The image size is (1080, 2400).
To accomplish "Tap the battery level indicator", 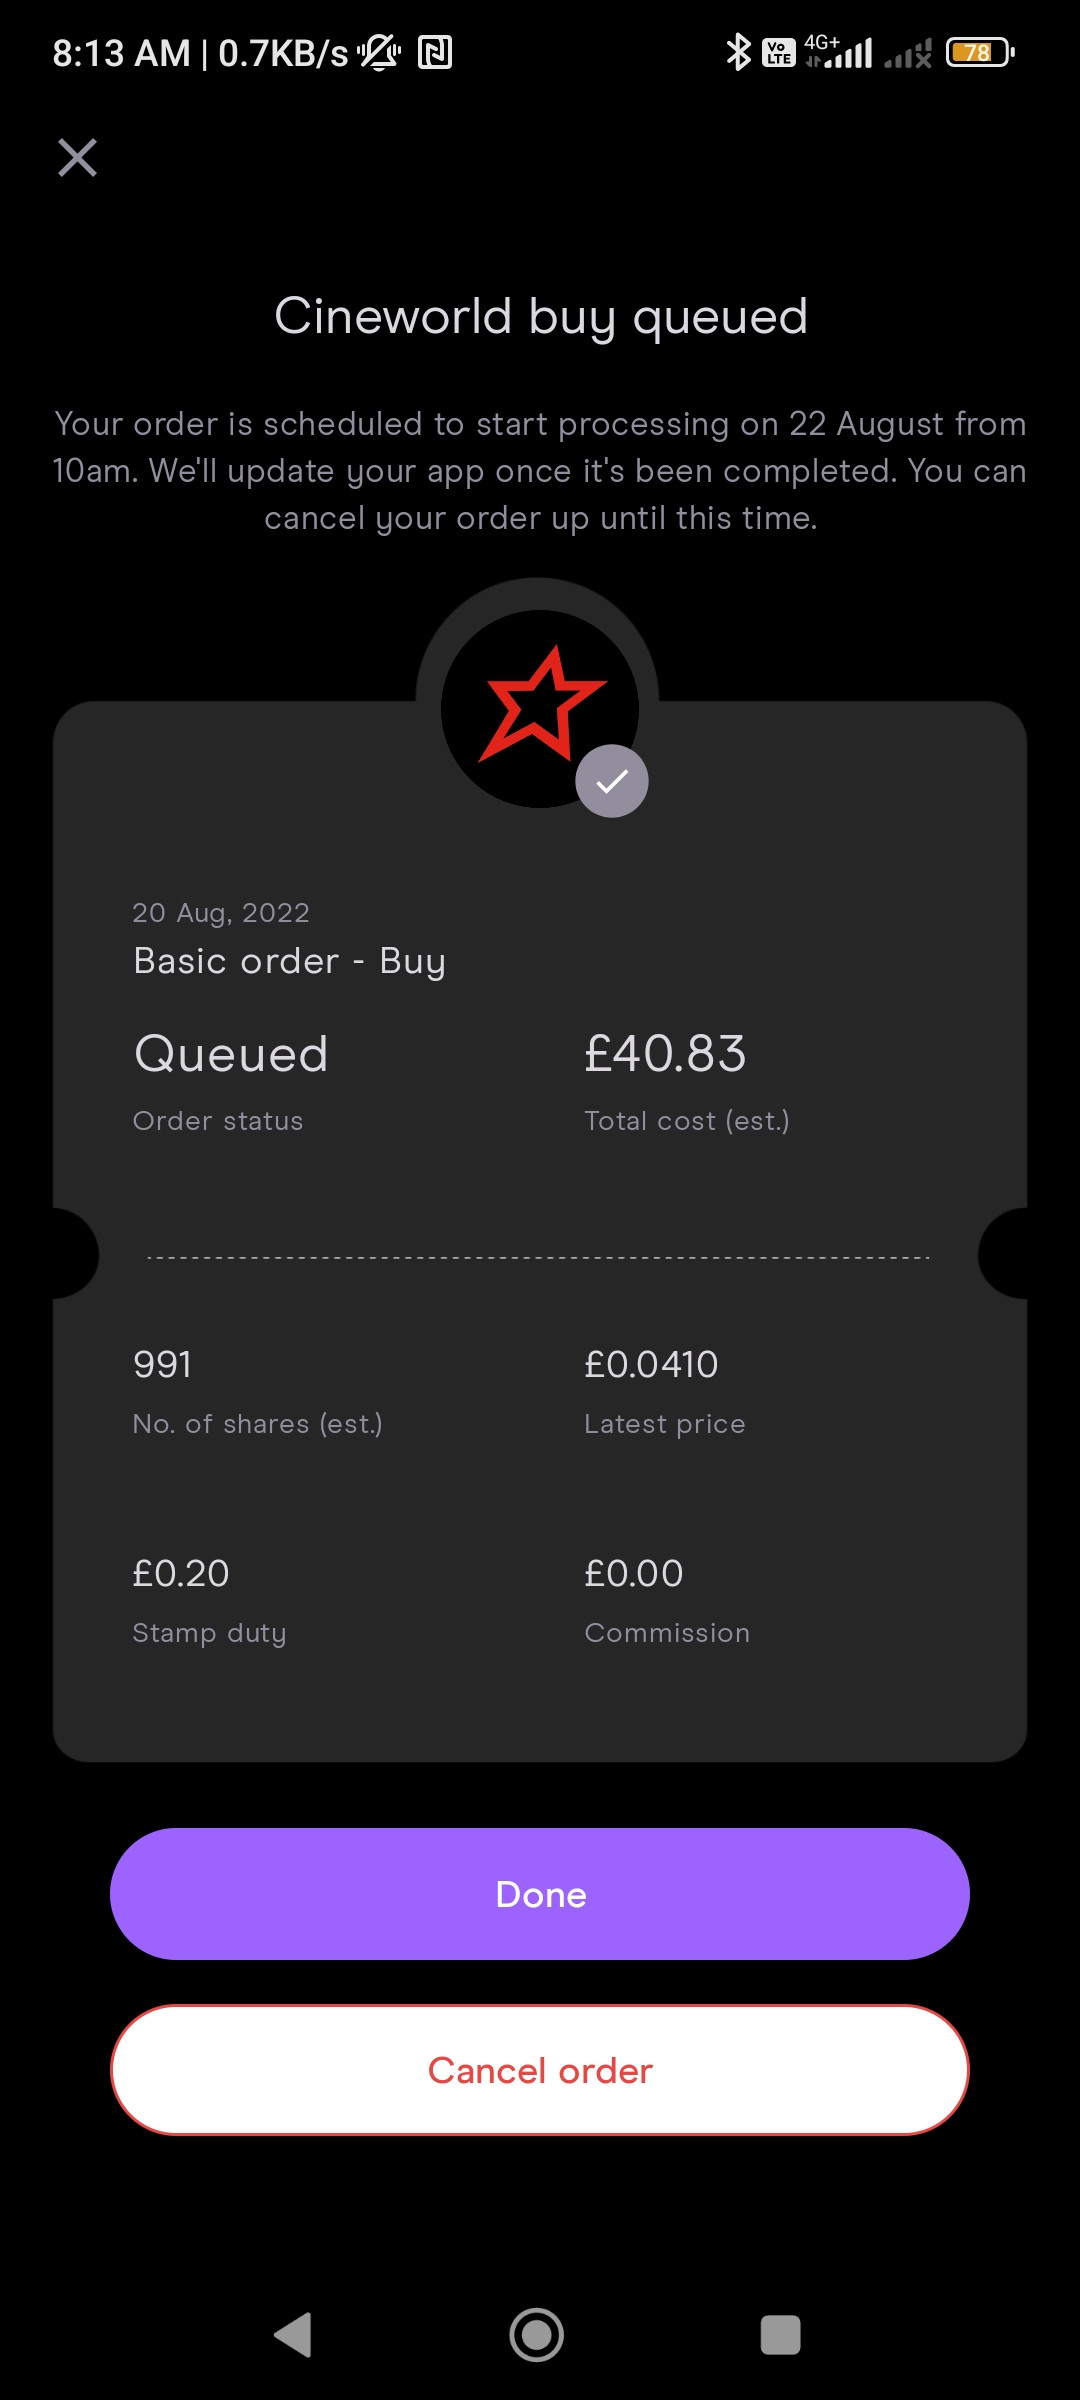I will [x=980, y=52].
